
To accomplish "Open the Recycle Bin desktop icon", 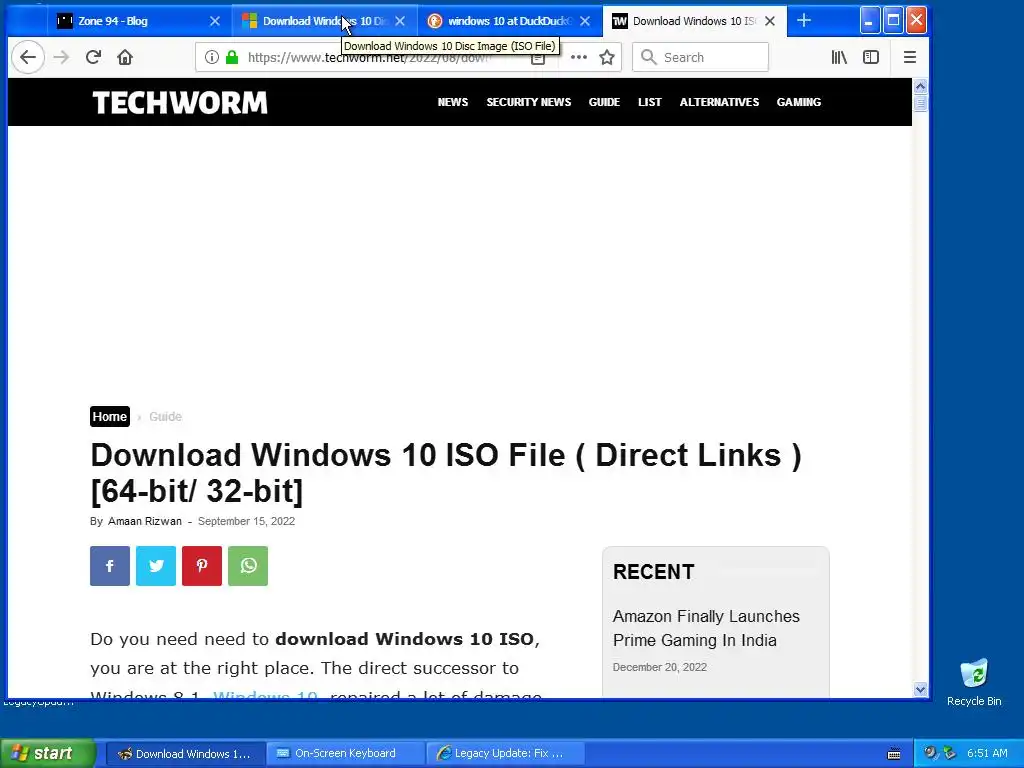I will [974, 682].
